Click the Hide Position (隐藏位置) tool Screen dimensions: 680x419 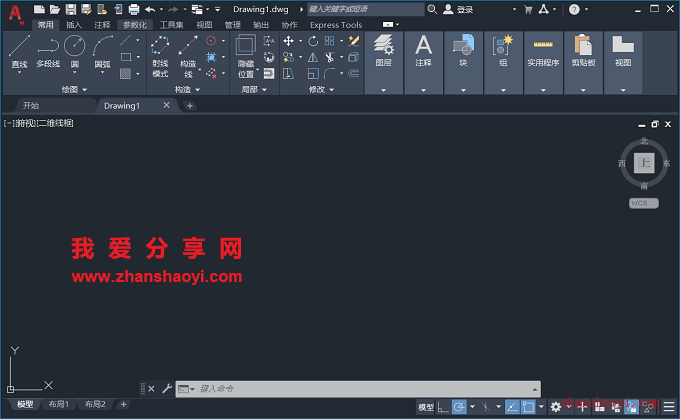246,57
